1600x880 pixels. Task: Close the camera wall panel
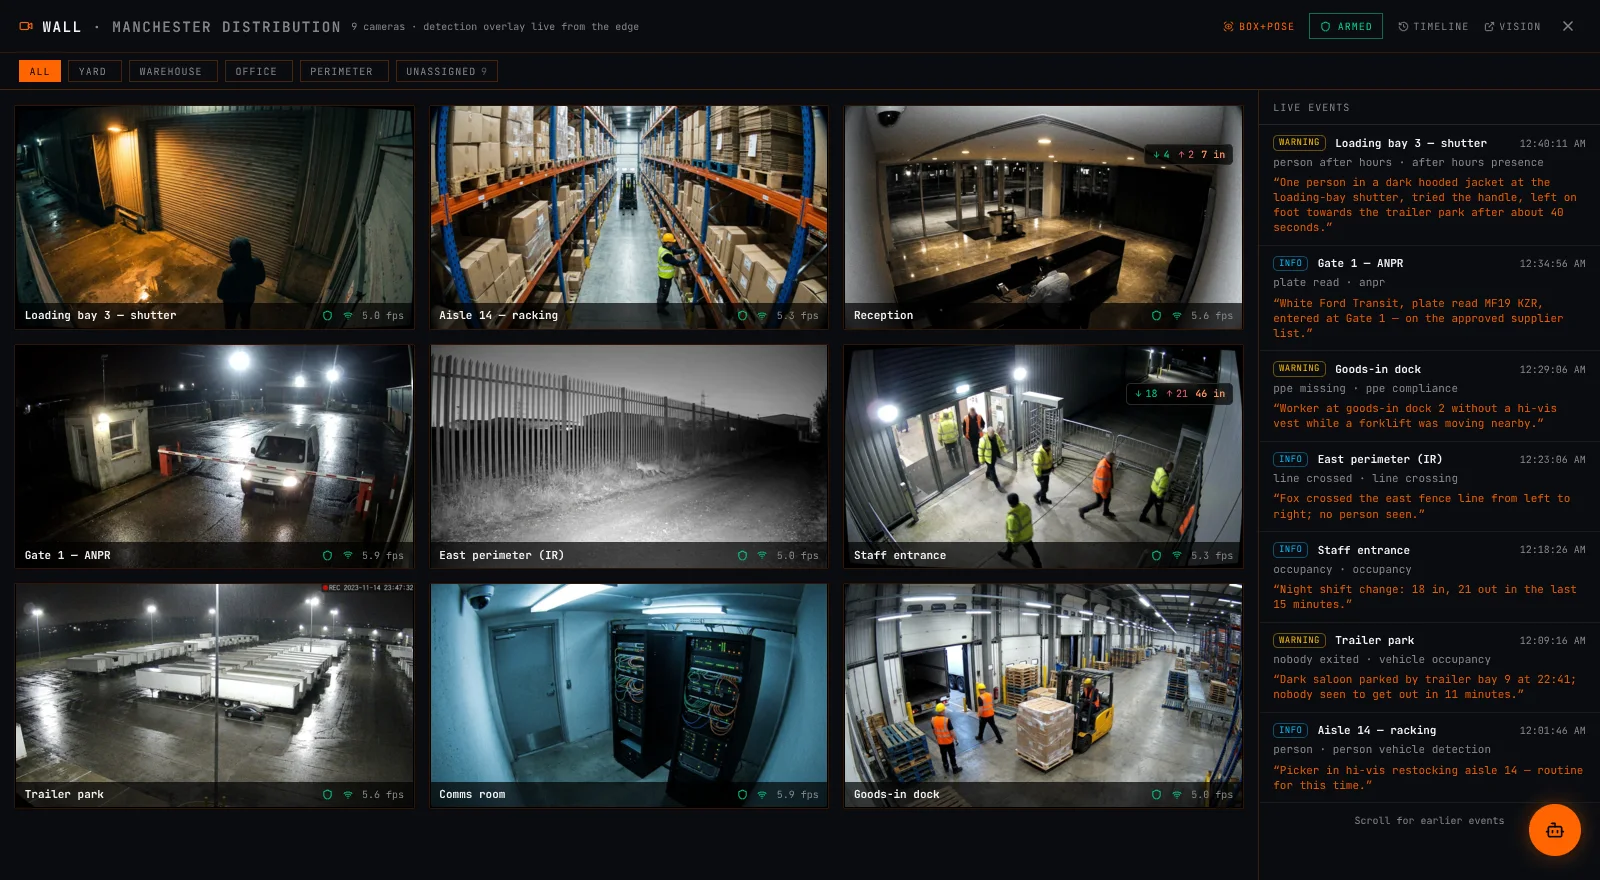click(x=1568, y=27)
